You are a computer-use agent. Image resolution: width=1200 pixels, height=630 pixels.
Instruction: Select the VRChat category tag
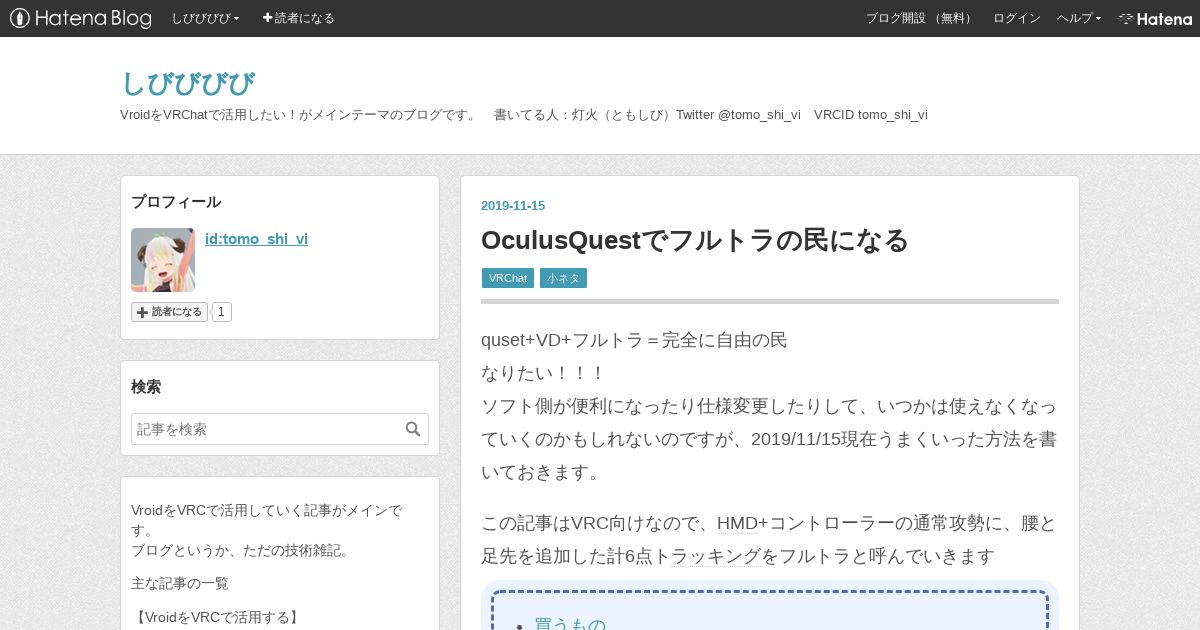point(508,278)
